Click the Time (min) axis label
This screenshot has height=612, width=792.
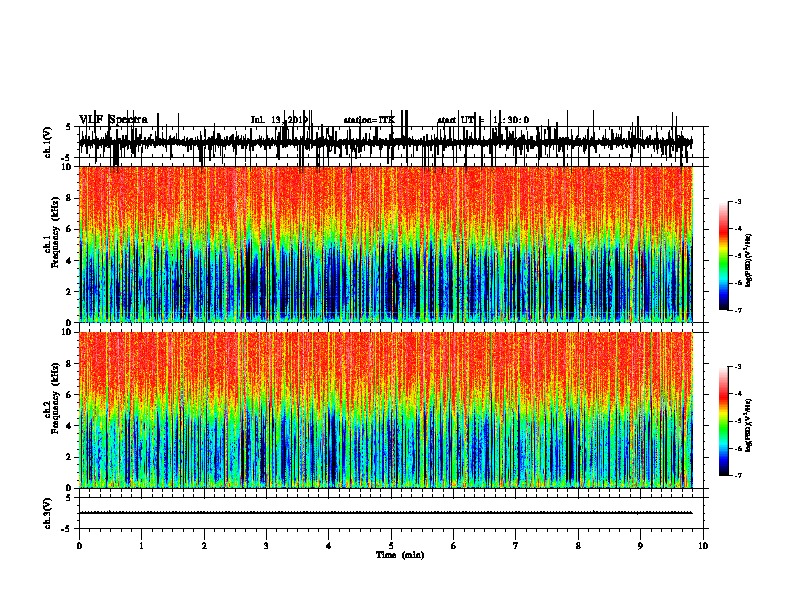[400, 555]
